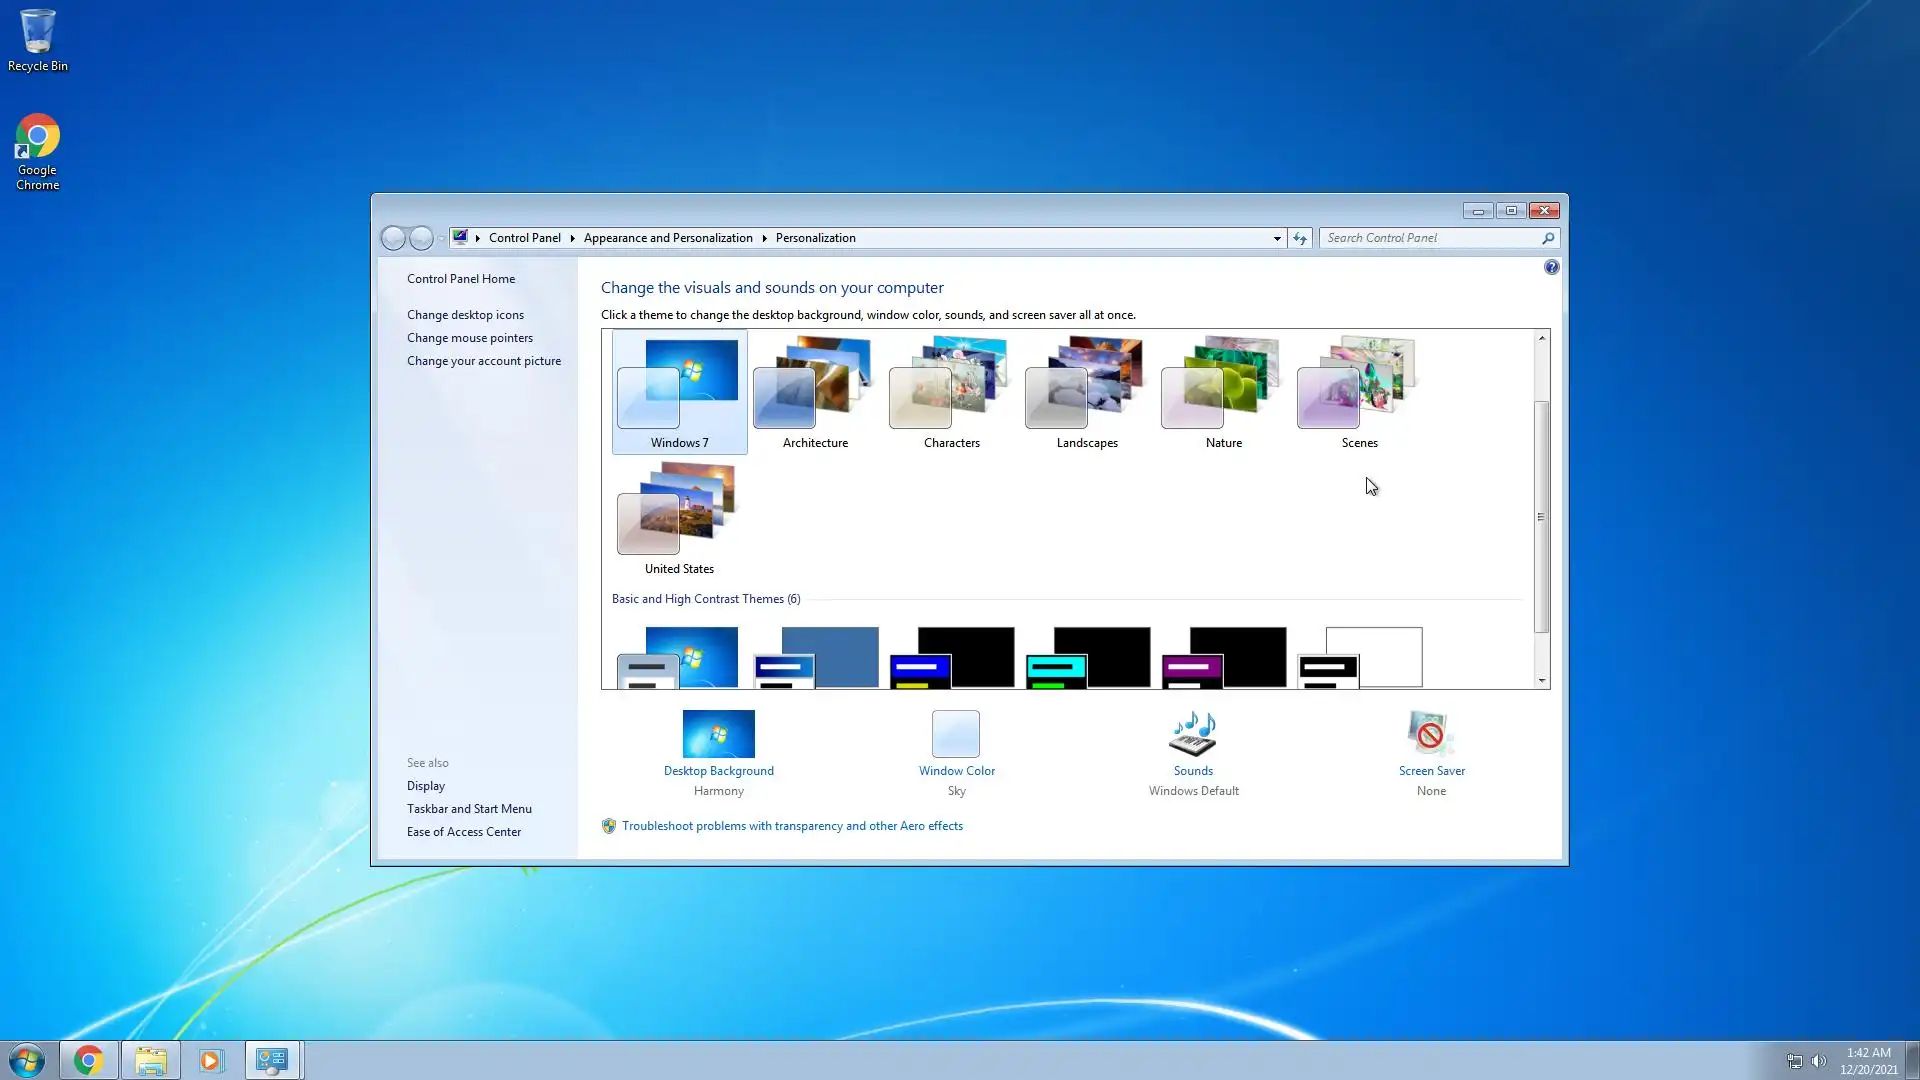Open Window Color settings icon
The height and width of the screenshot is (1080, 1920).
(956, 734)
